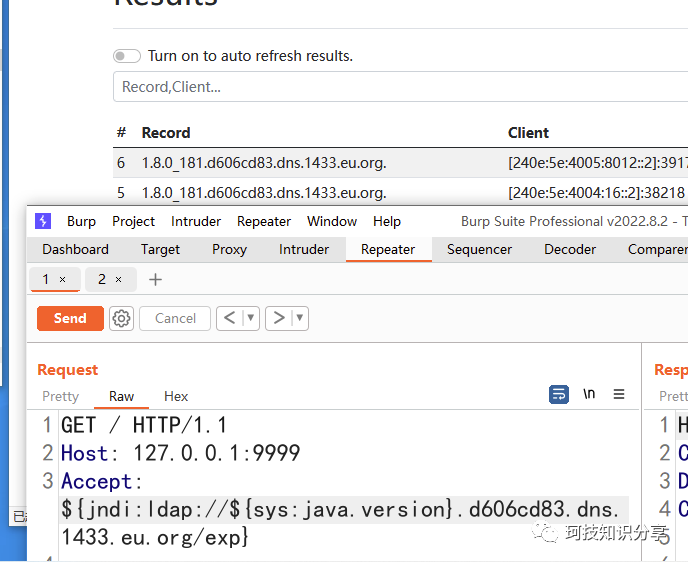Add a new Repeater tab with plus

pyautogui.click(x=155, y=279)
